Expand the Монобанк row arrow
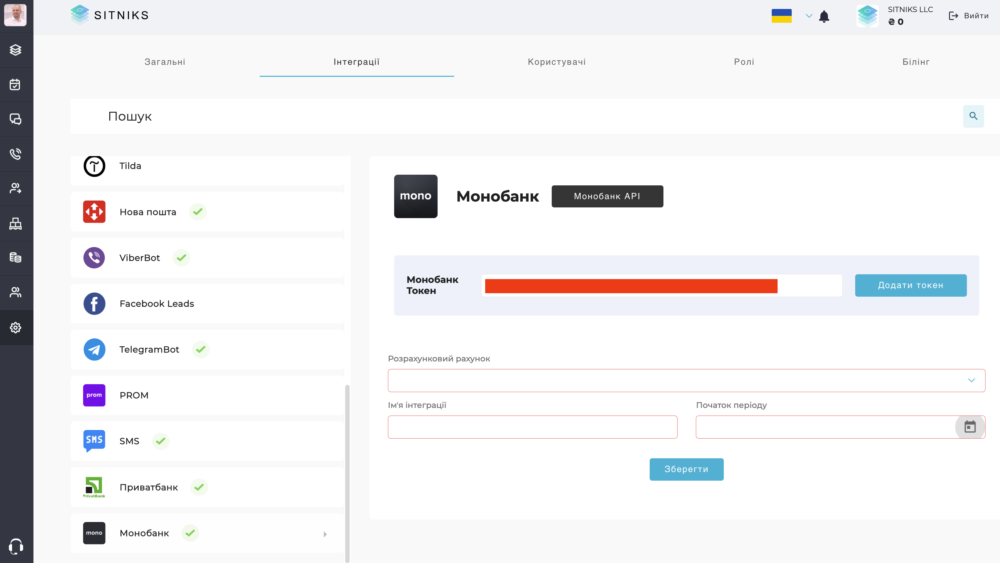Image resolution: width=1000 pixels, height=563 pixels. tap(325, 534)
